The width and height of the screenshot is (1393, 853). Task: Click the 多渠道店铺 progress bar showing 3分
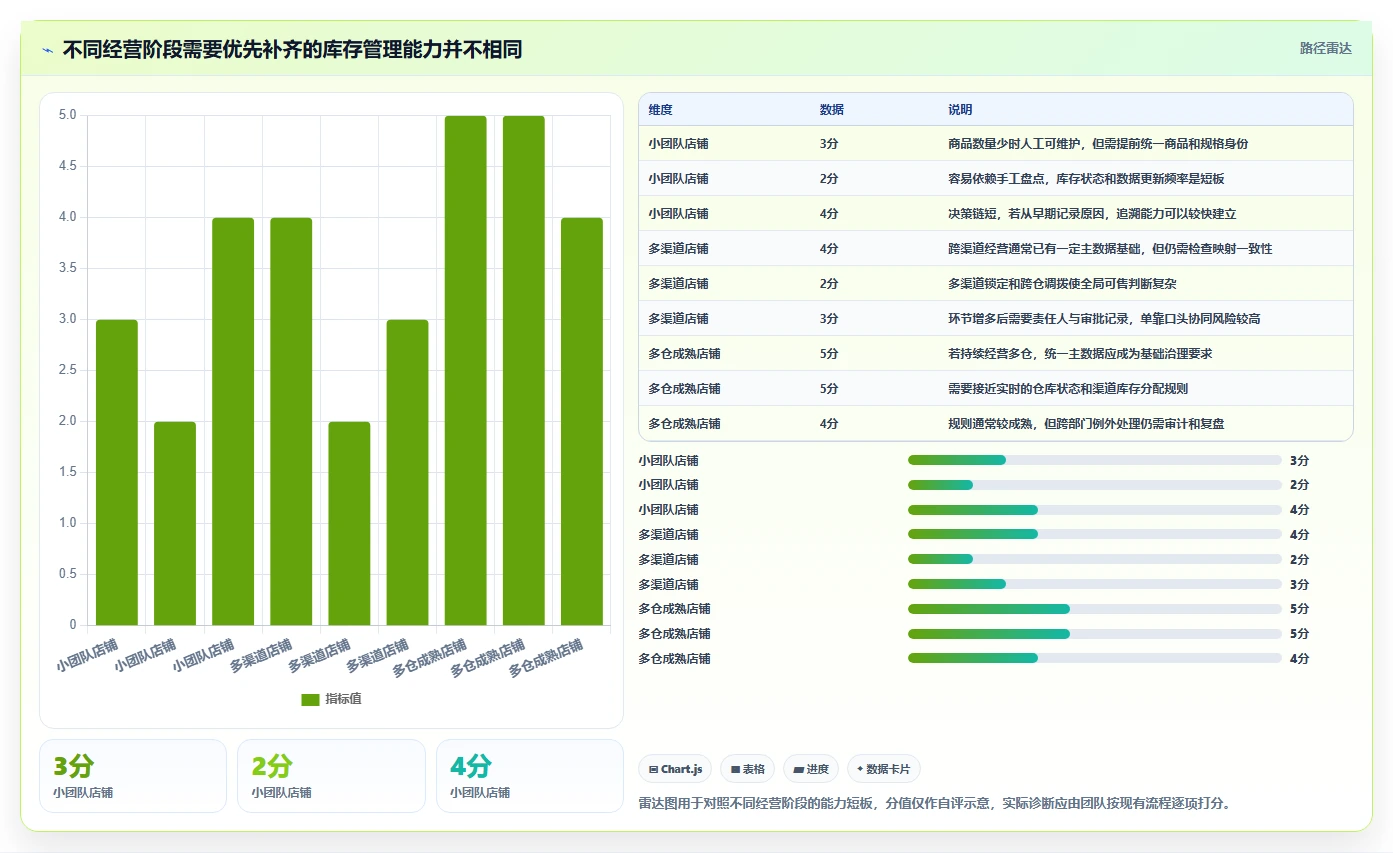(1095, 584)
